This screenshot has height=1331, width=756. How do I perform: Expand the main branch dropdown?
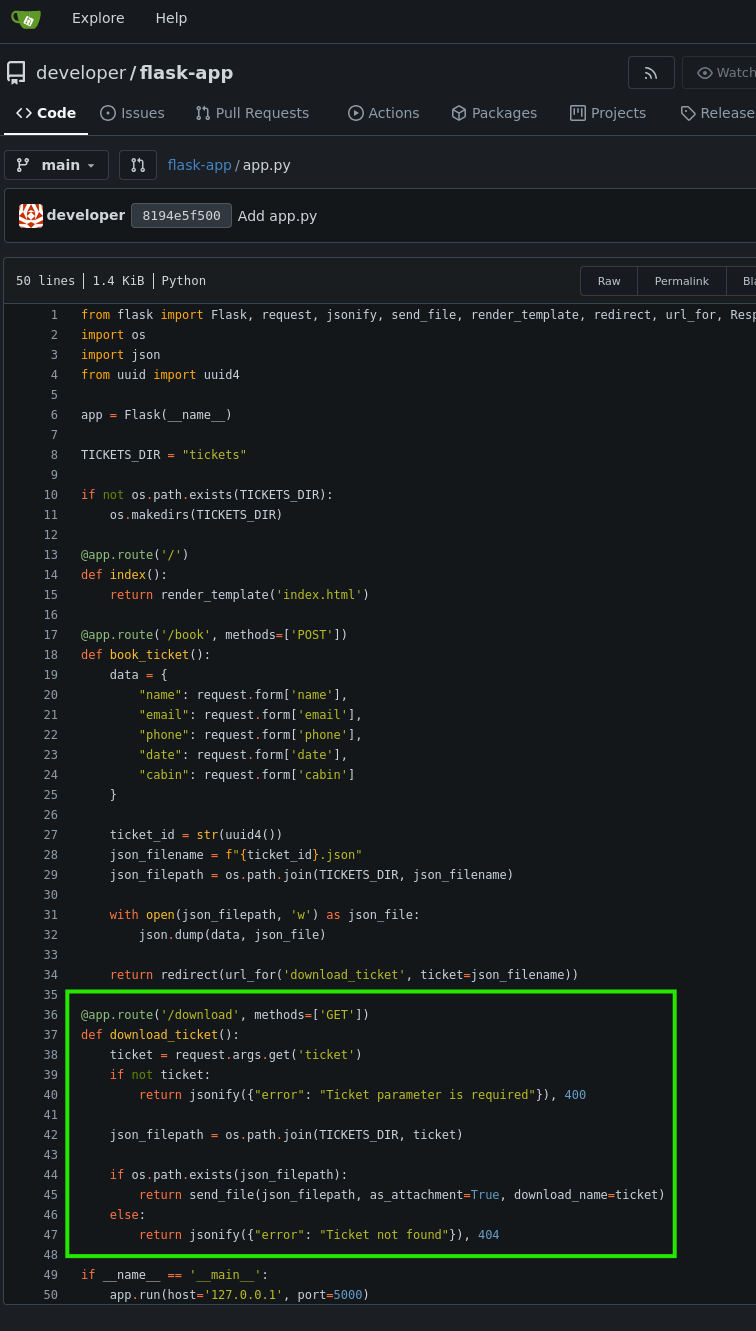pyautogui.click(x=56, y=165)
